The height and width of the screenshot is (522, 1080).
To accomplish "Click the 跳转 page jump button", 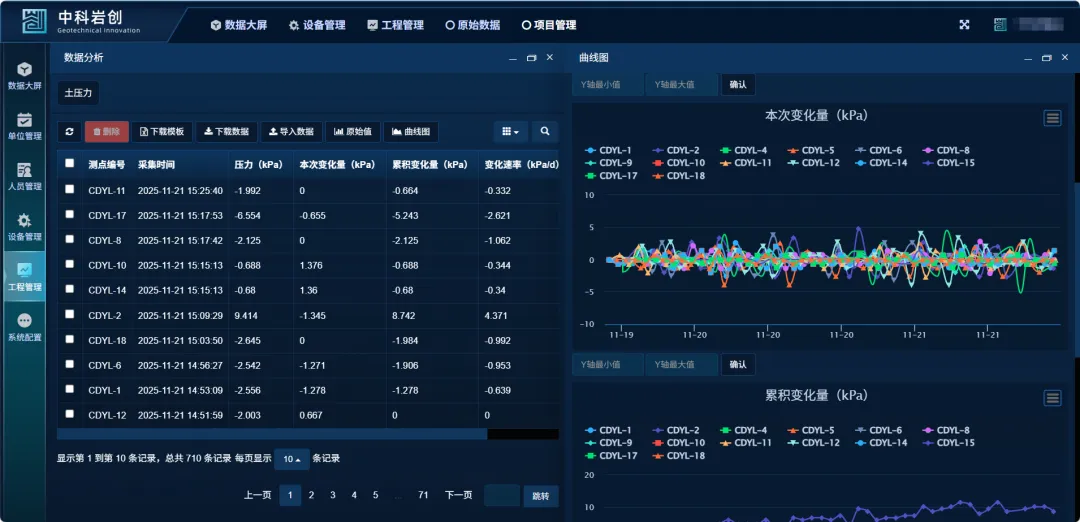I will tap(541, 496).
